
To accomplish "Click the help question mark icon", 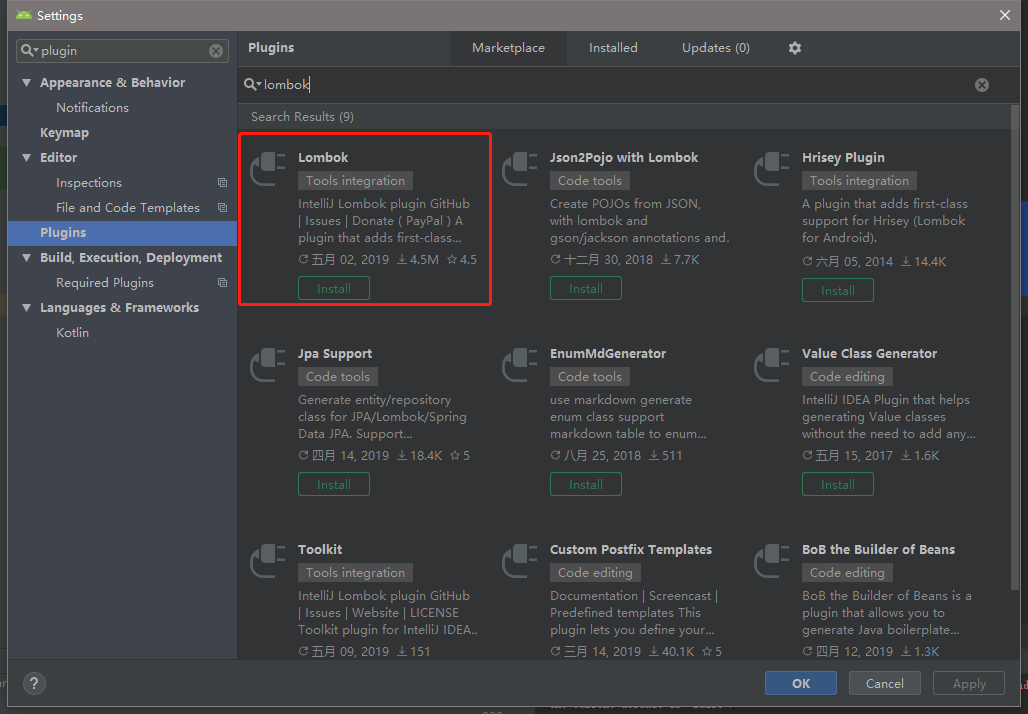I will pos(34,683).
